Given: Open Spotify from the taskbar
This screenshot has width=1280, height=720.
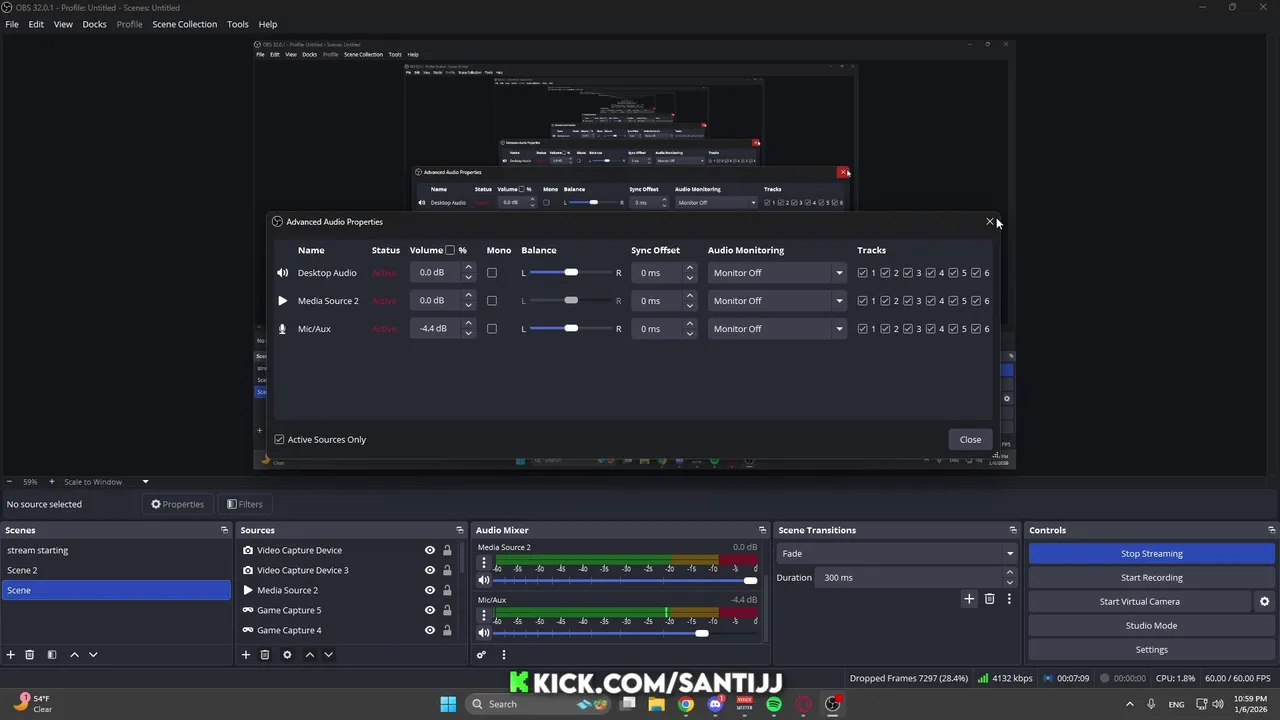Looking at the screenshot, I should coord(774,704).
